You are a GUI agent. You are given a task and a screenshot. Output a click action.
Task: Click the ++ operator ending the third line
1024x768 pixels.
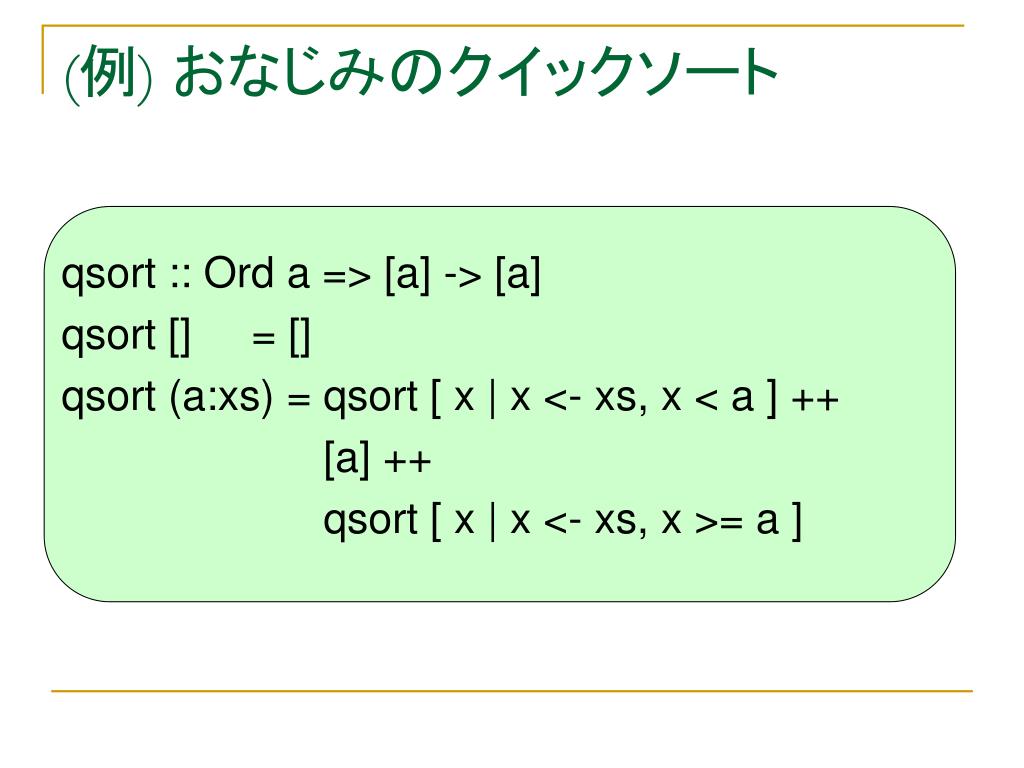point(815,400)
